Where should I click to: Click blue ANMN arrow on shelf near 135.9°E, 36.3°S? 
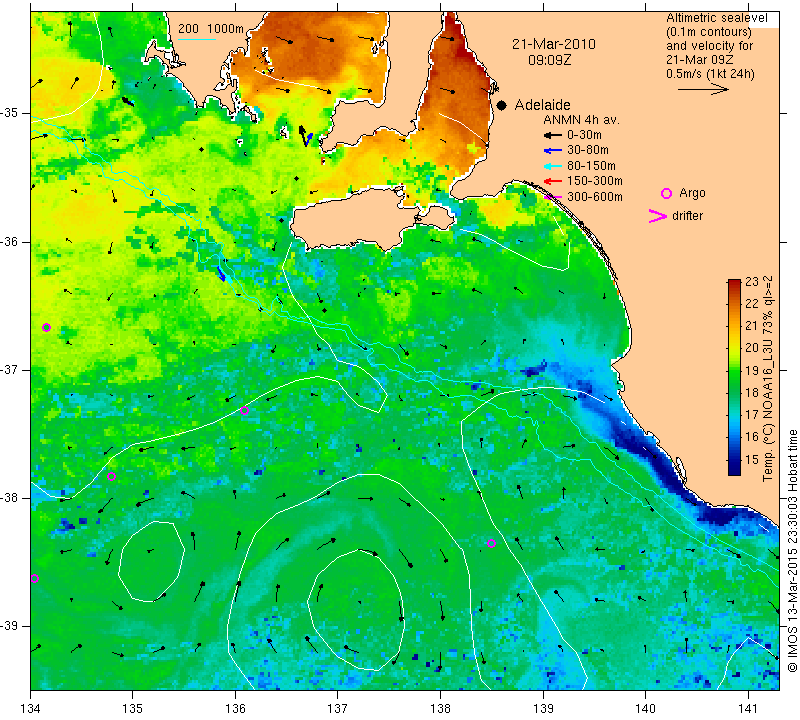(x=221, y=274)
